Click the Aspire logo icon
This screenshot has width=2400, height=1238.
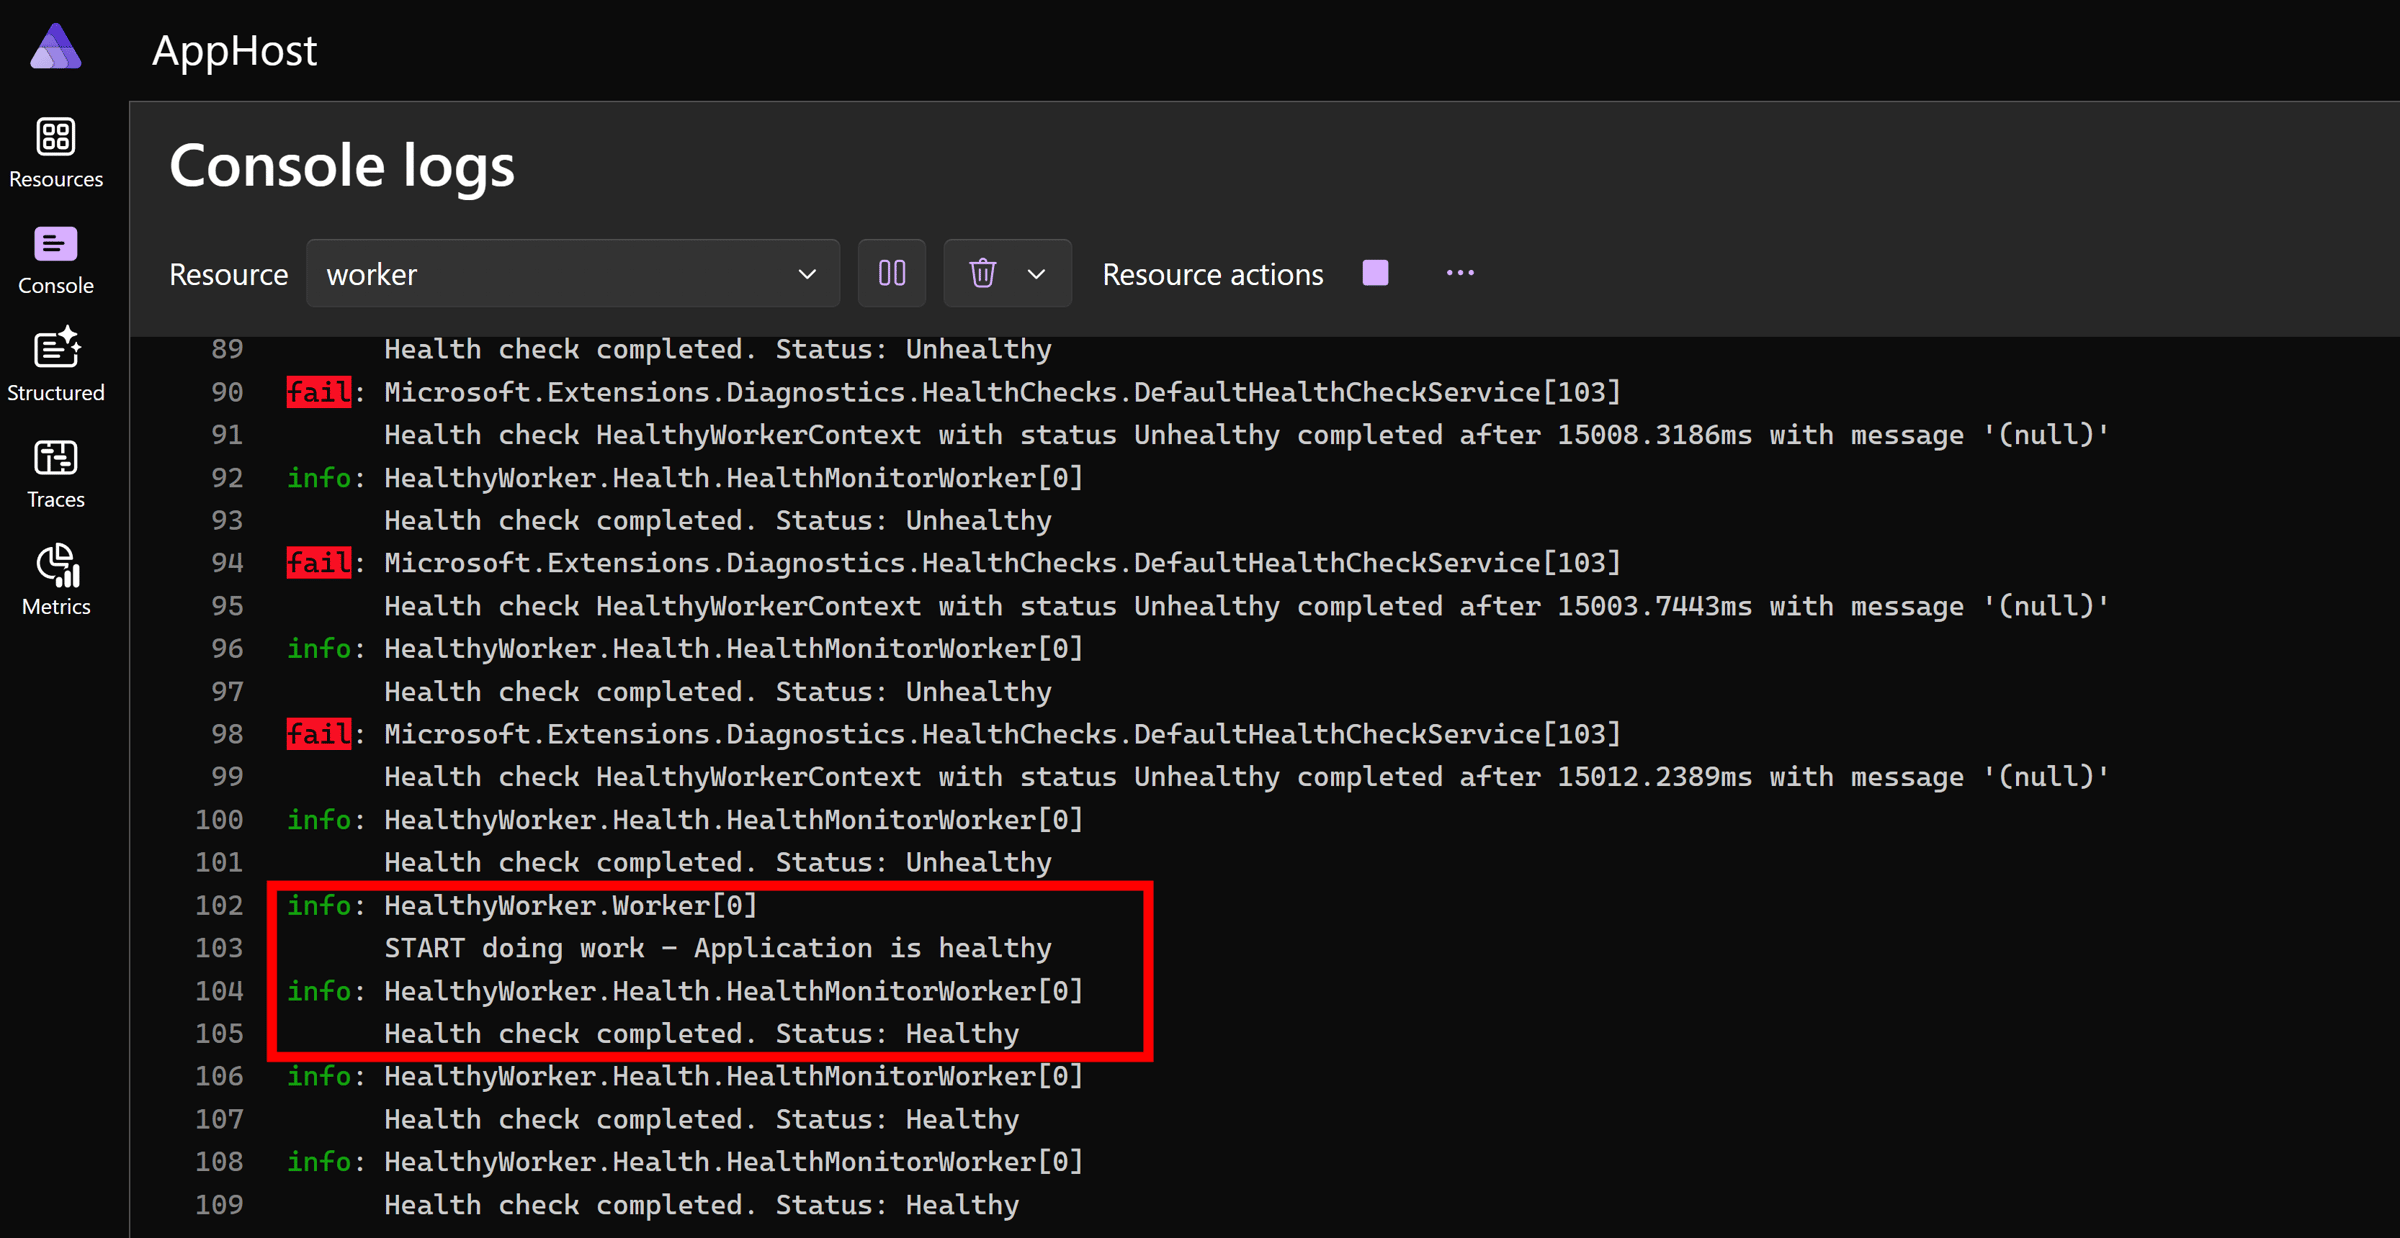(55, 47)
